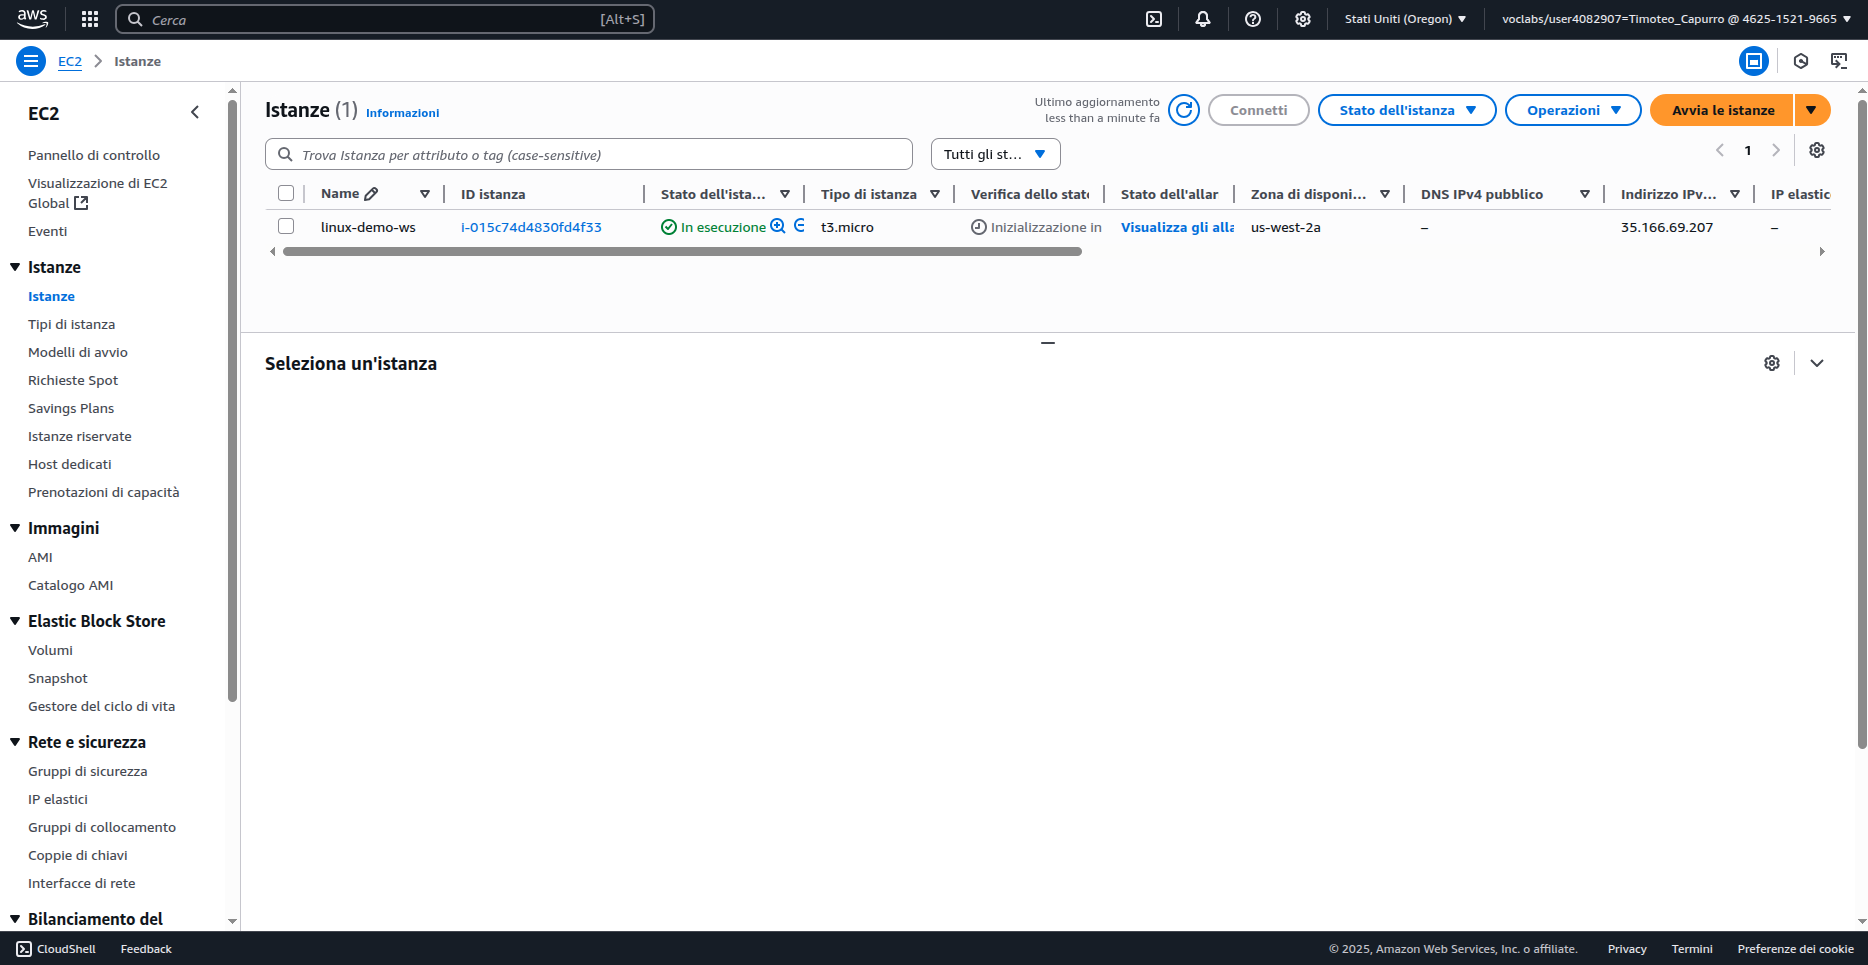Viewport: 1868px width, 965px height.
Task: Open the help question mark icon
Action: point(1253,19)
